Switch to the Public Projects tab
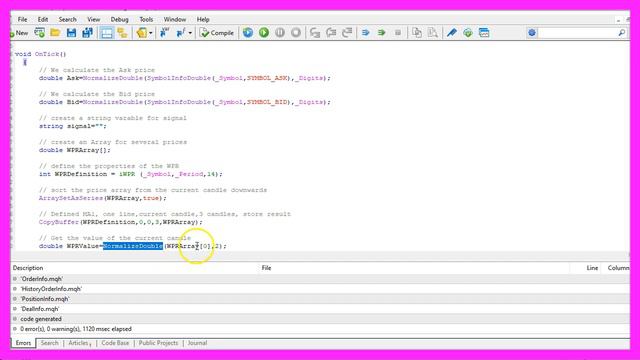The width and height of the screenshot is (640, 360). (158, 343)
